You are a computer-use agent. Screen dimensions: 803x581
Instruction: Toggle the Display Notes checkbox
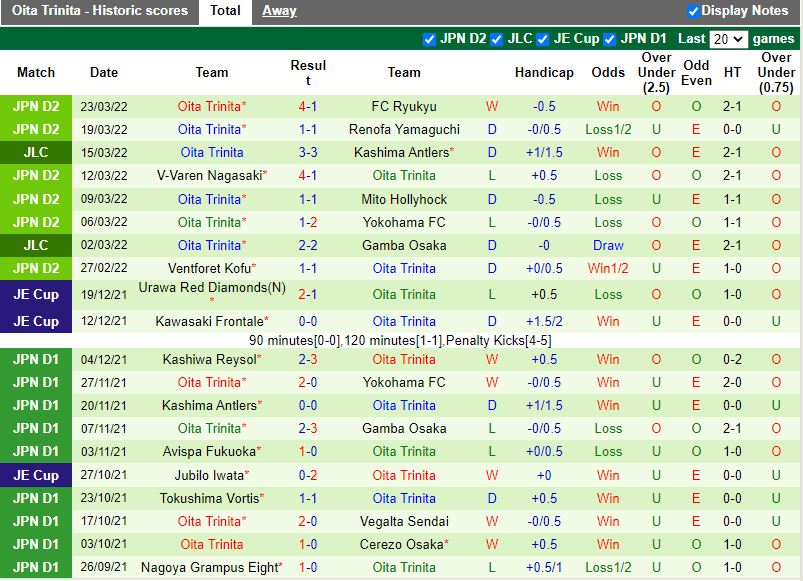[693, 11]
